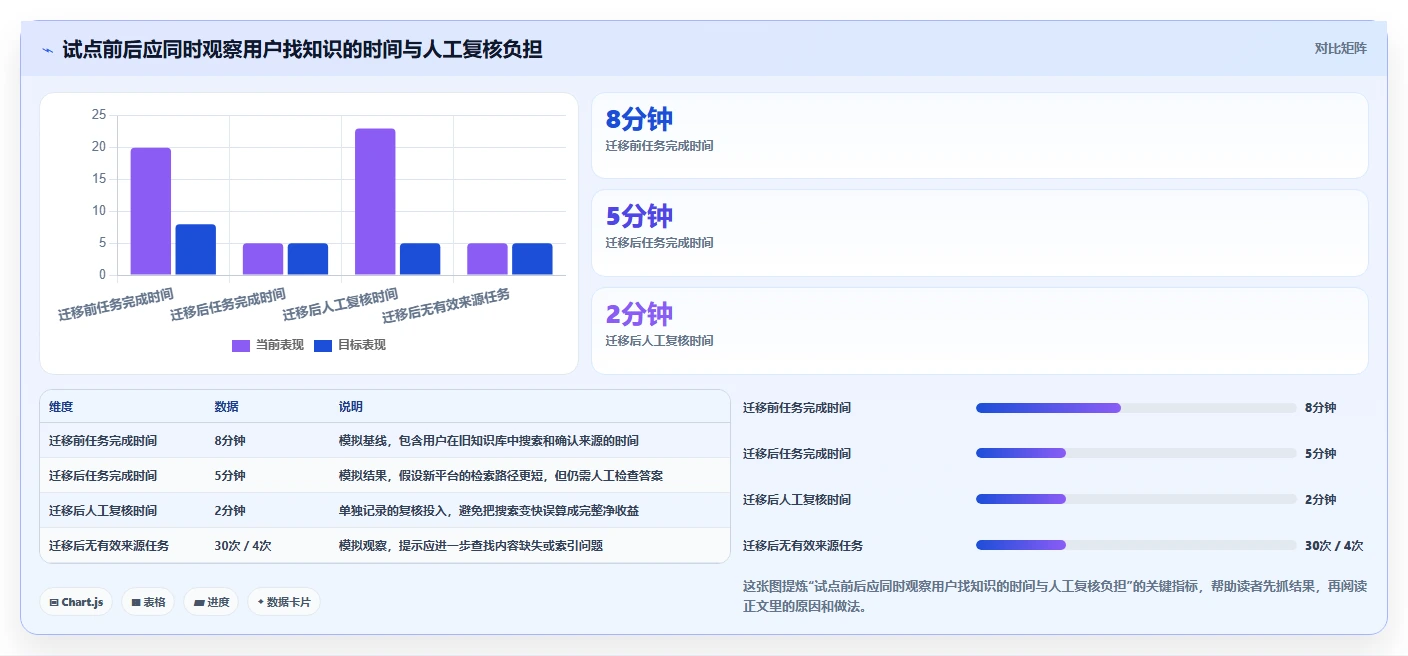Click the footer summary paragraph starting 这张图提炼

(x=1055, y=596)
